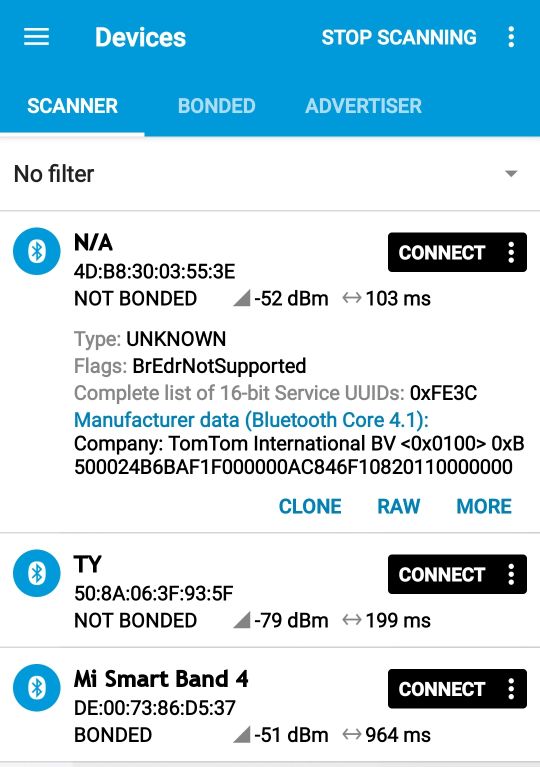This screenshot has height=767, width=540.
Task: Expand the No filter dropdown arrow
Action: [x=511, y=174]
